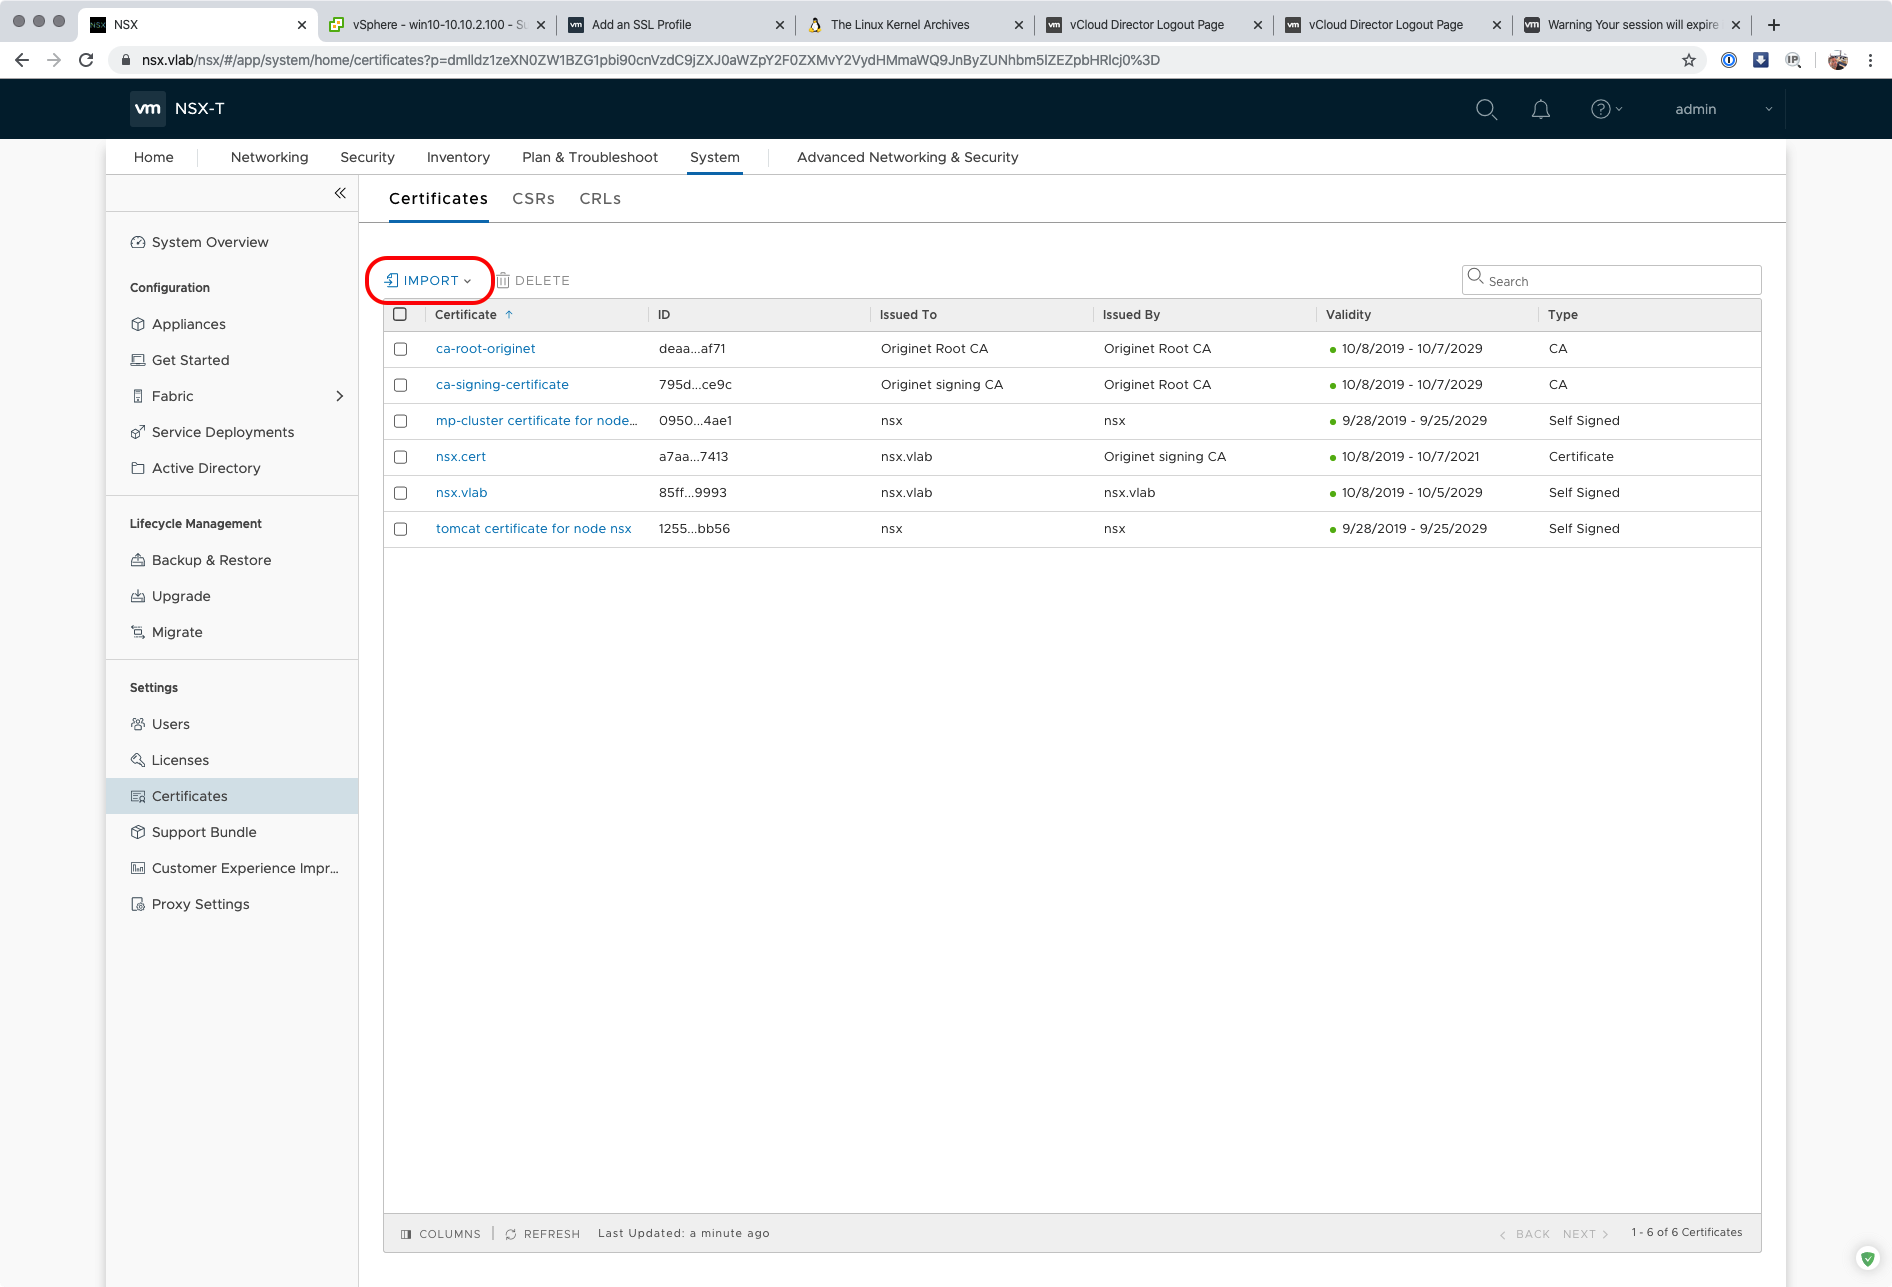The image size is (1892, 1287).
Task: Click the Columns icon in table footer
Action: tap(406, 1234)
